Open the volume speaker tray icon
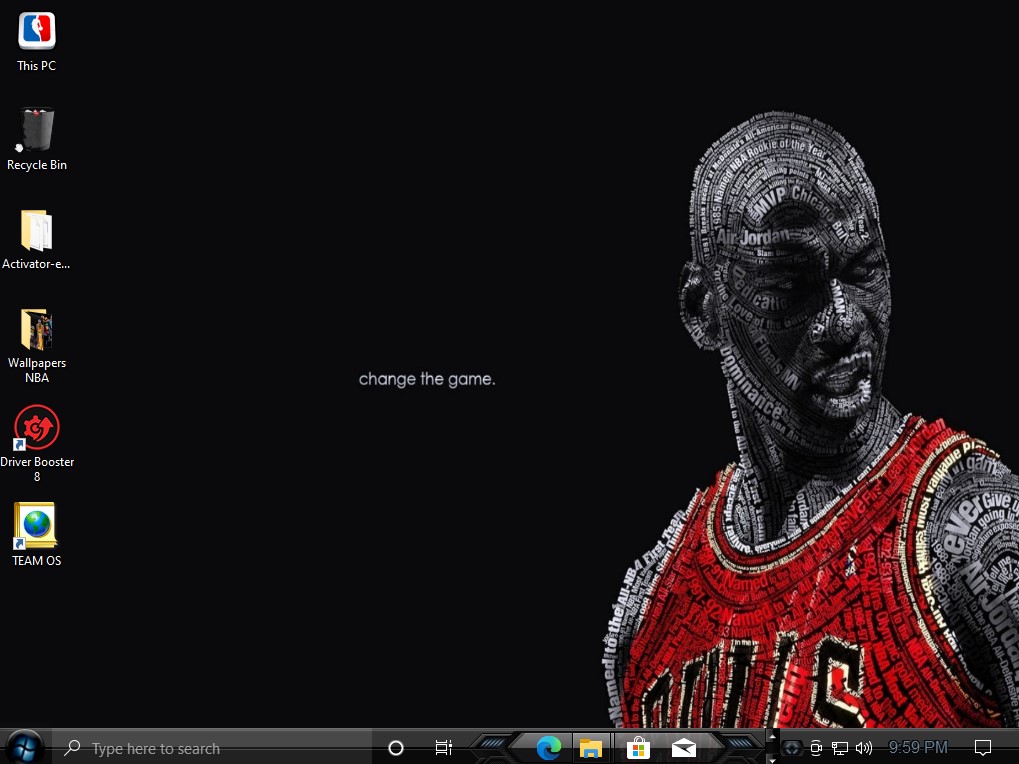The image size is (1019, 764). click(x=864, y=748)
